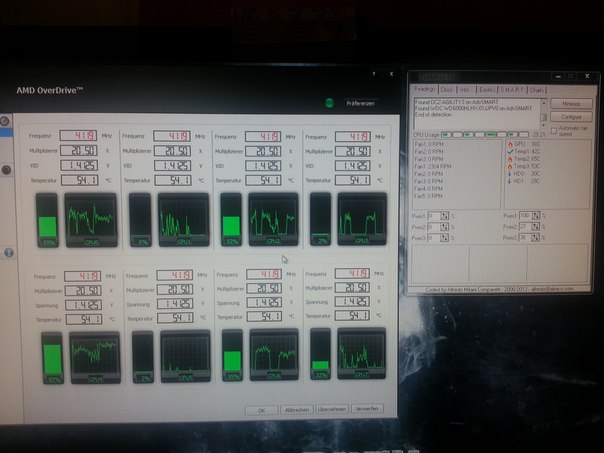Click the CPU2 usage bar showing 52%
The image size is (604, 453).
click(x=231, y=220)
